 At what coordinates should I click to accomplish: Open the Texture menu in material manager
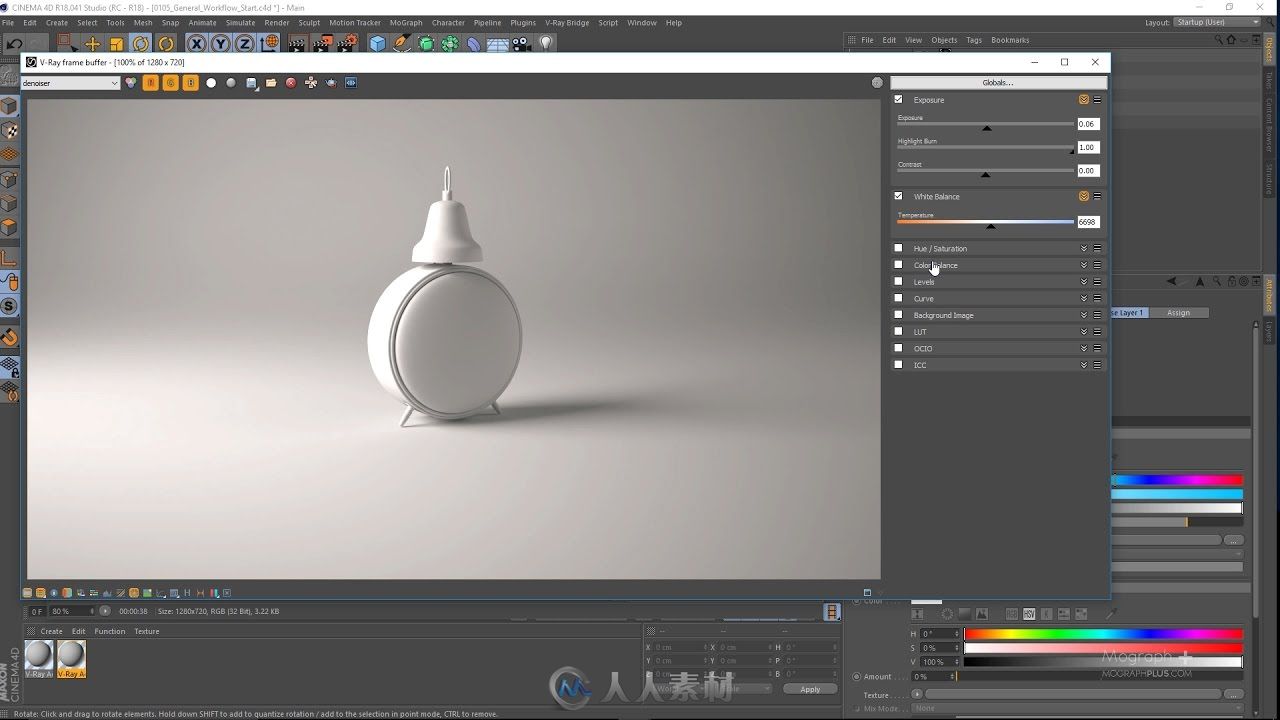tap(147, 631)
